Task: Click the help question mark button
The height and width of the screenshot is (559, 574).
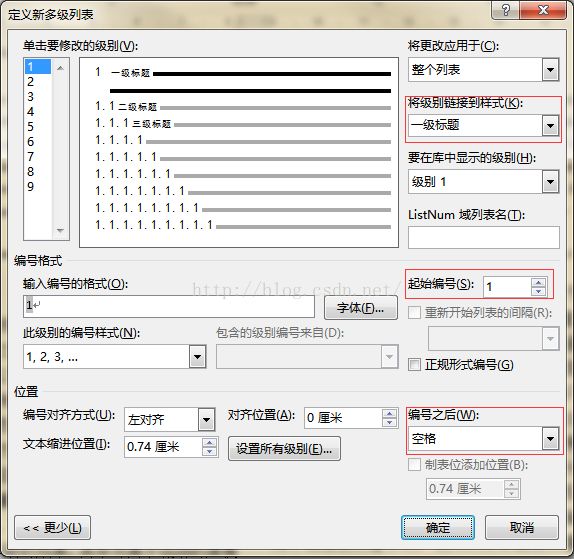Action: pos(506,10)
